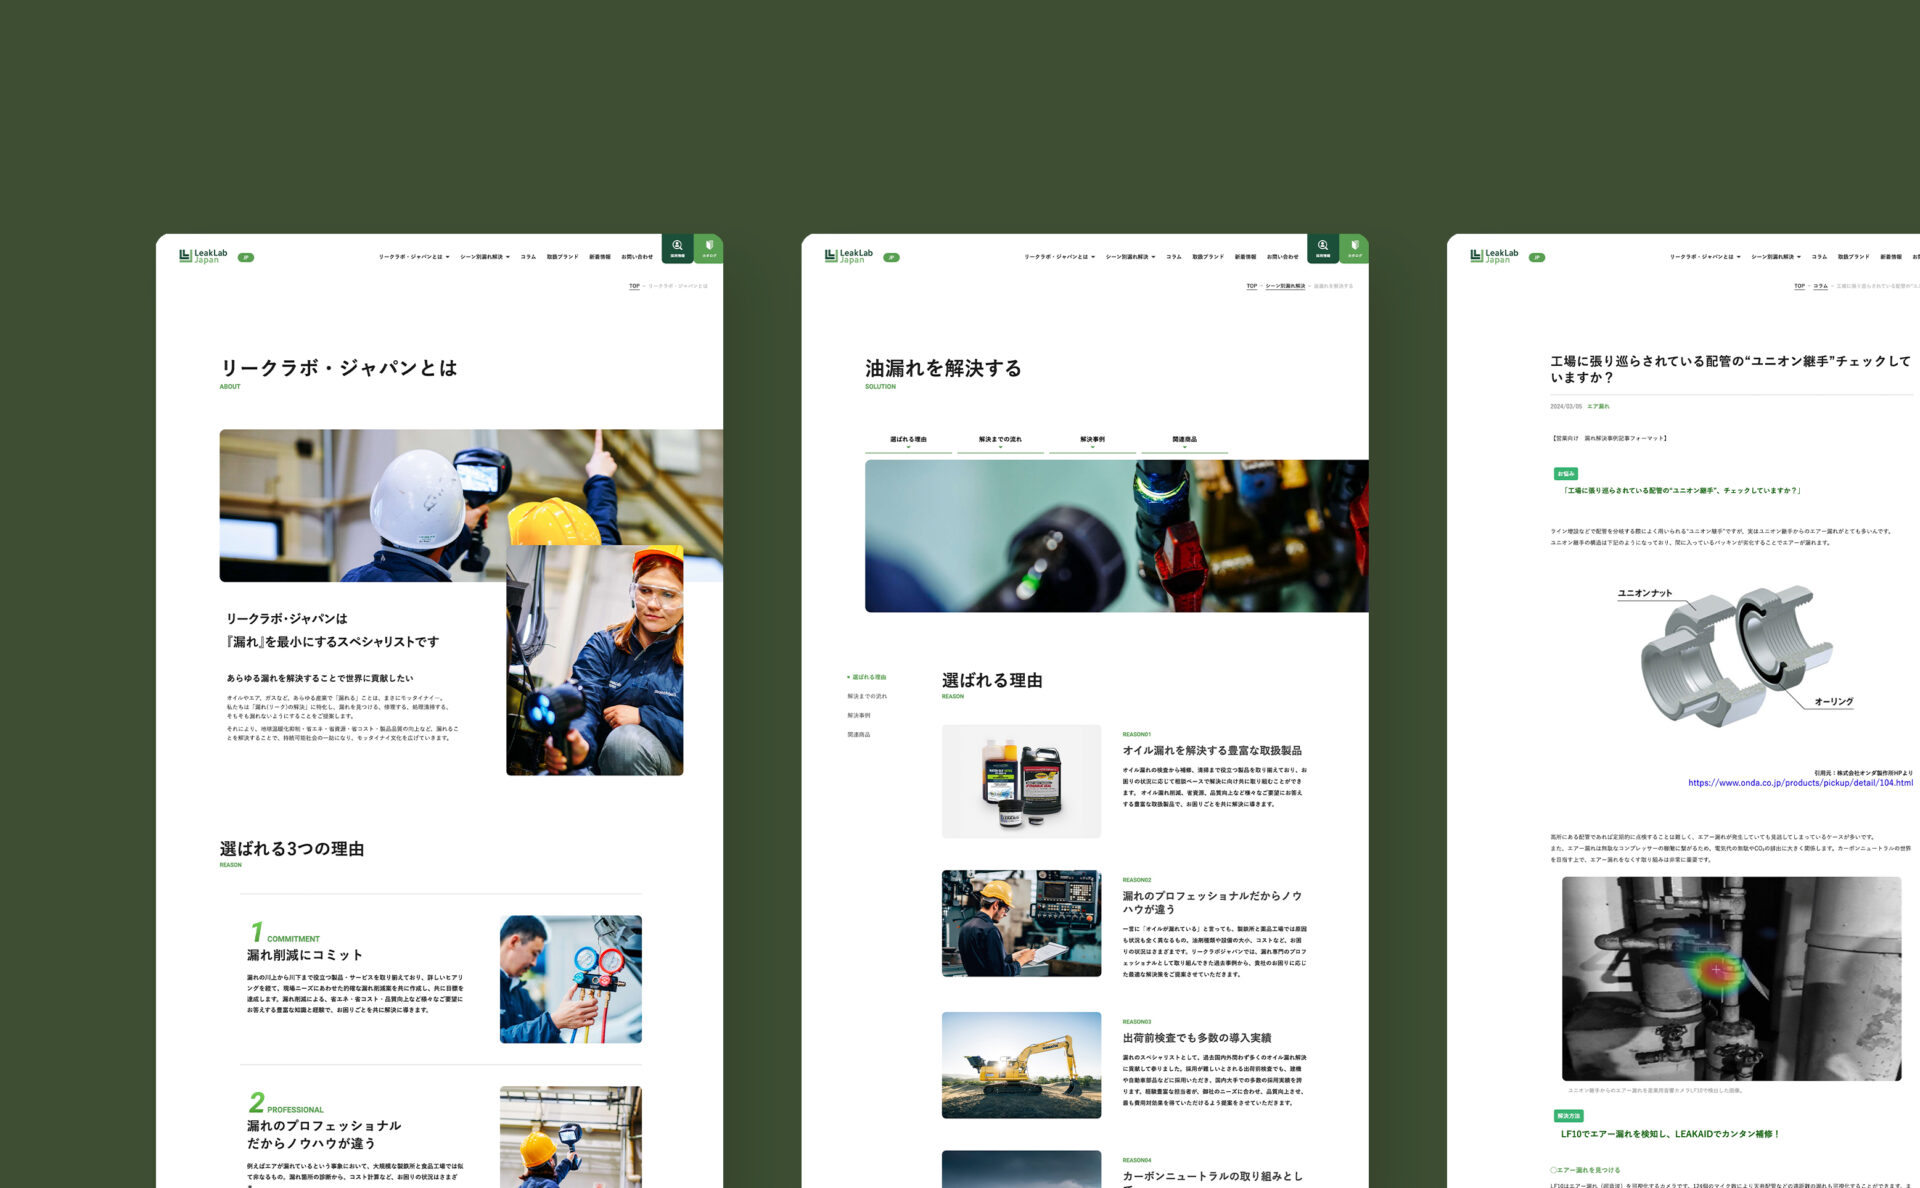Open コラム nav item in right page
Image resolution: width=1920 pixels, height=1188 pixels.
tap(1819, 257)
